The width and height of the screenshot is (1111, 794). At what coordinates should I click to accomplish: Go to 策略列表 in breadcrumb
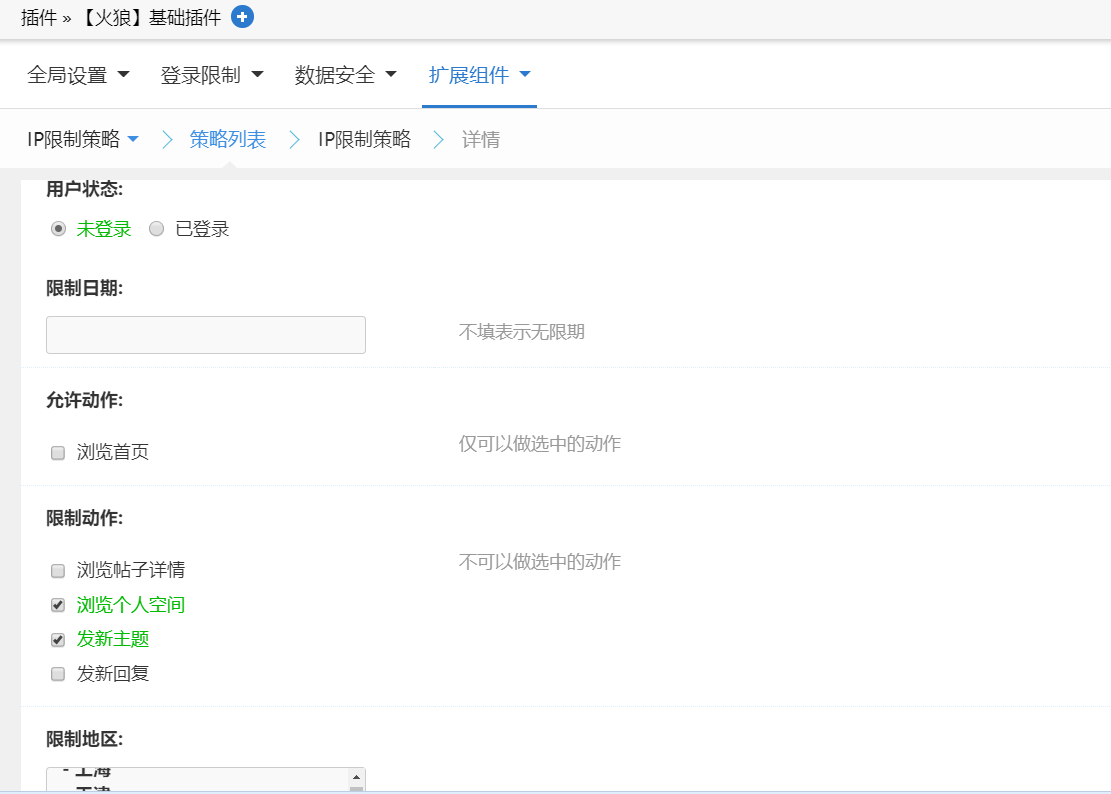(228, 139)
